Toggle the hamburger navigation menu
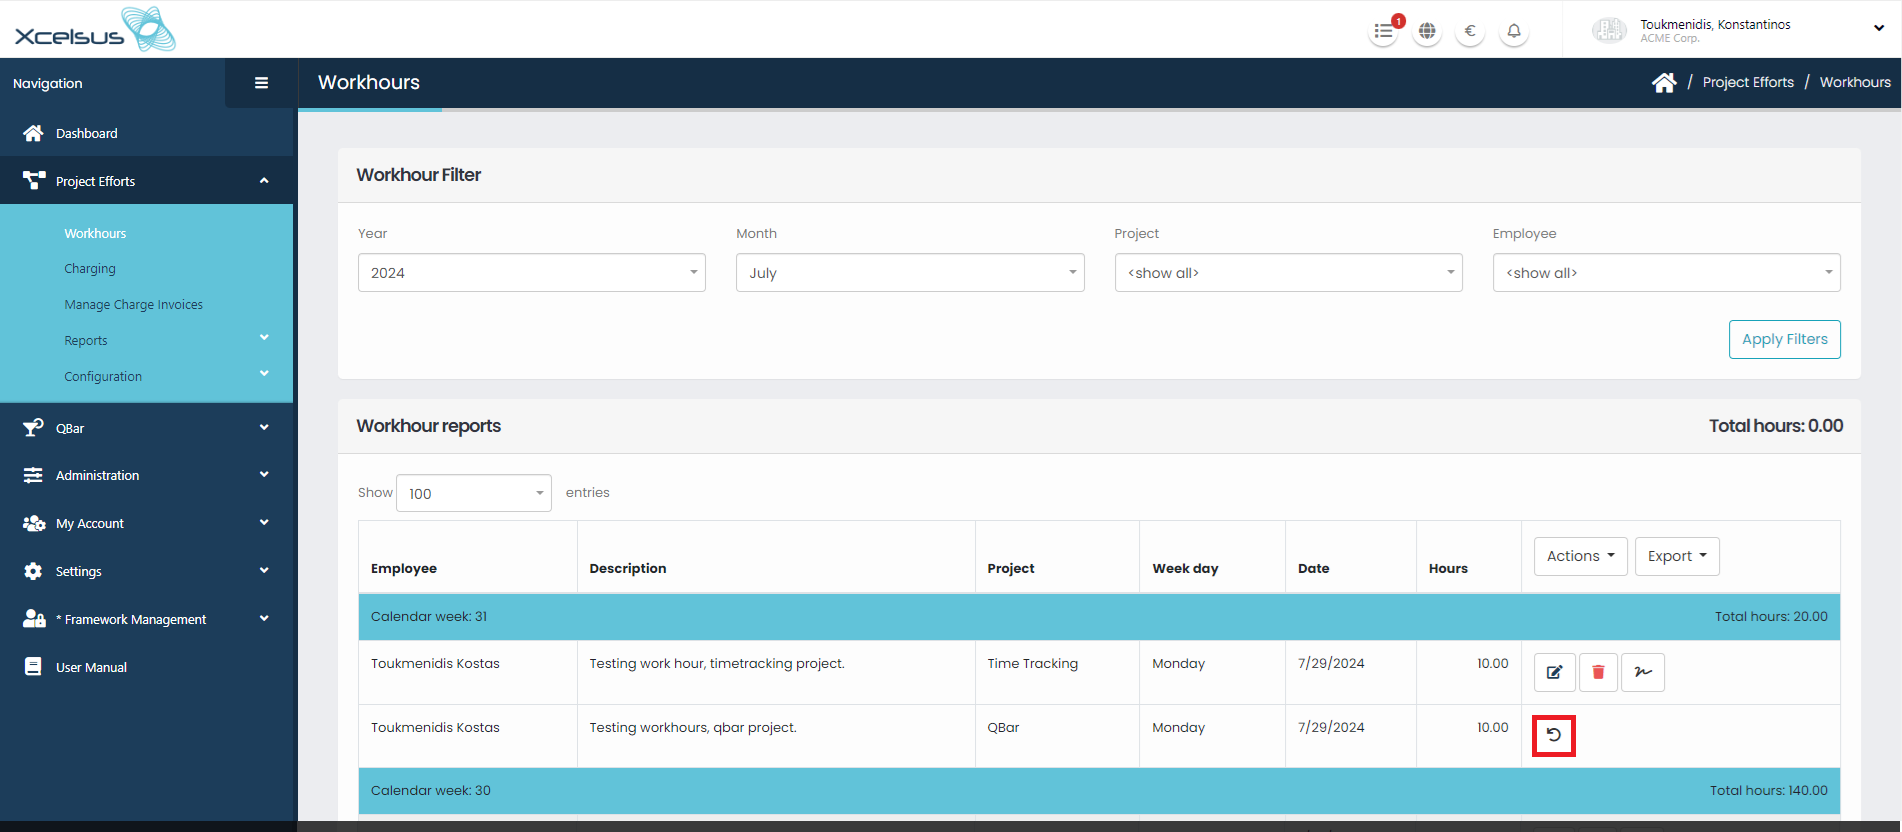 pos(261,83)
